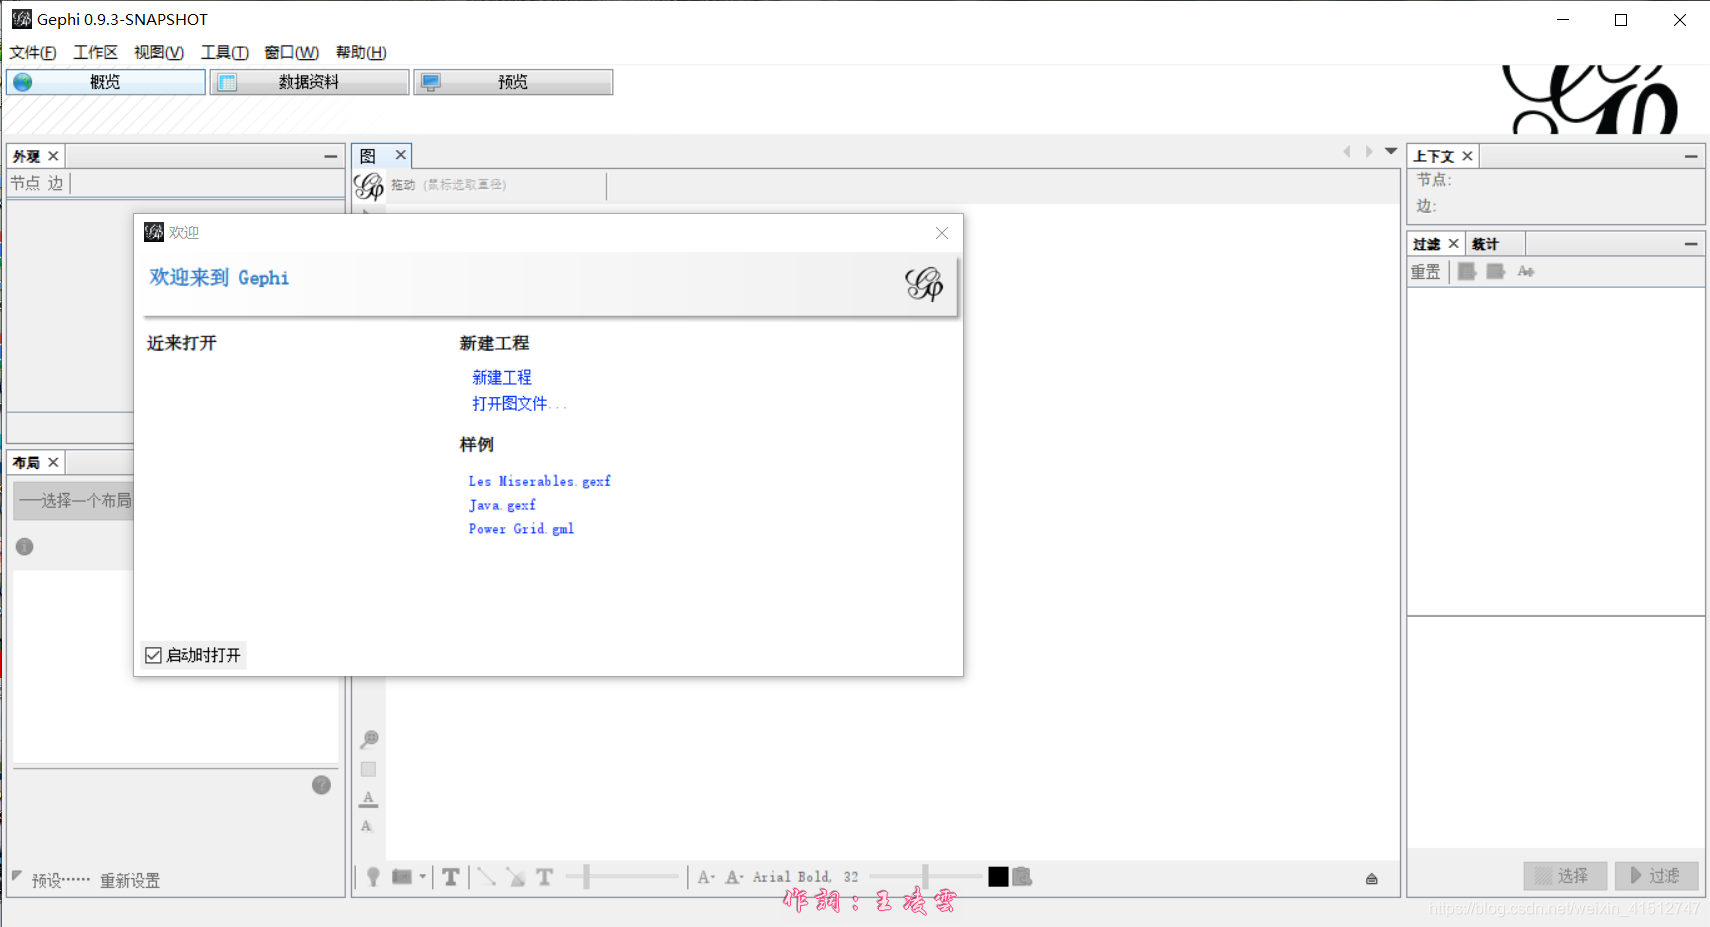This screenshot has height=927, width=1710.
Task: Minimize the 上下文 context panel
Action: 1691,156
